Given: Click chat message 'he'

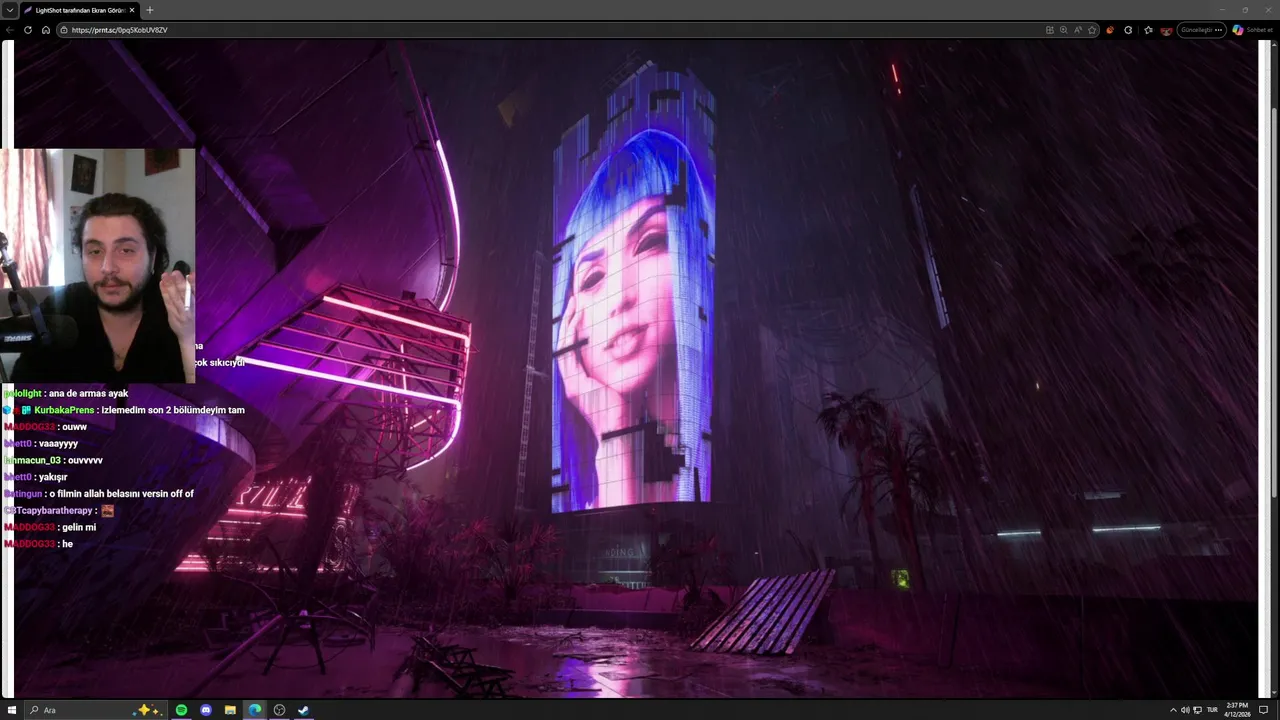Looking at the screenshot, I should pyautogui.click(x=67, y=544).
